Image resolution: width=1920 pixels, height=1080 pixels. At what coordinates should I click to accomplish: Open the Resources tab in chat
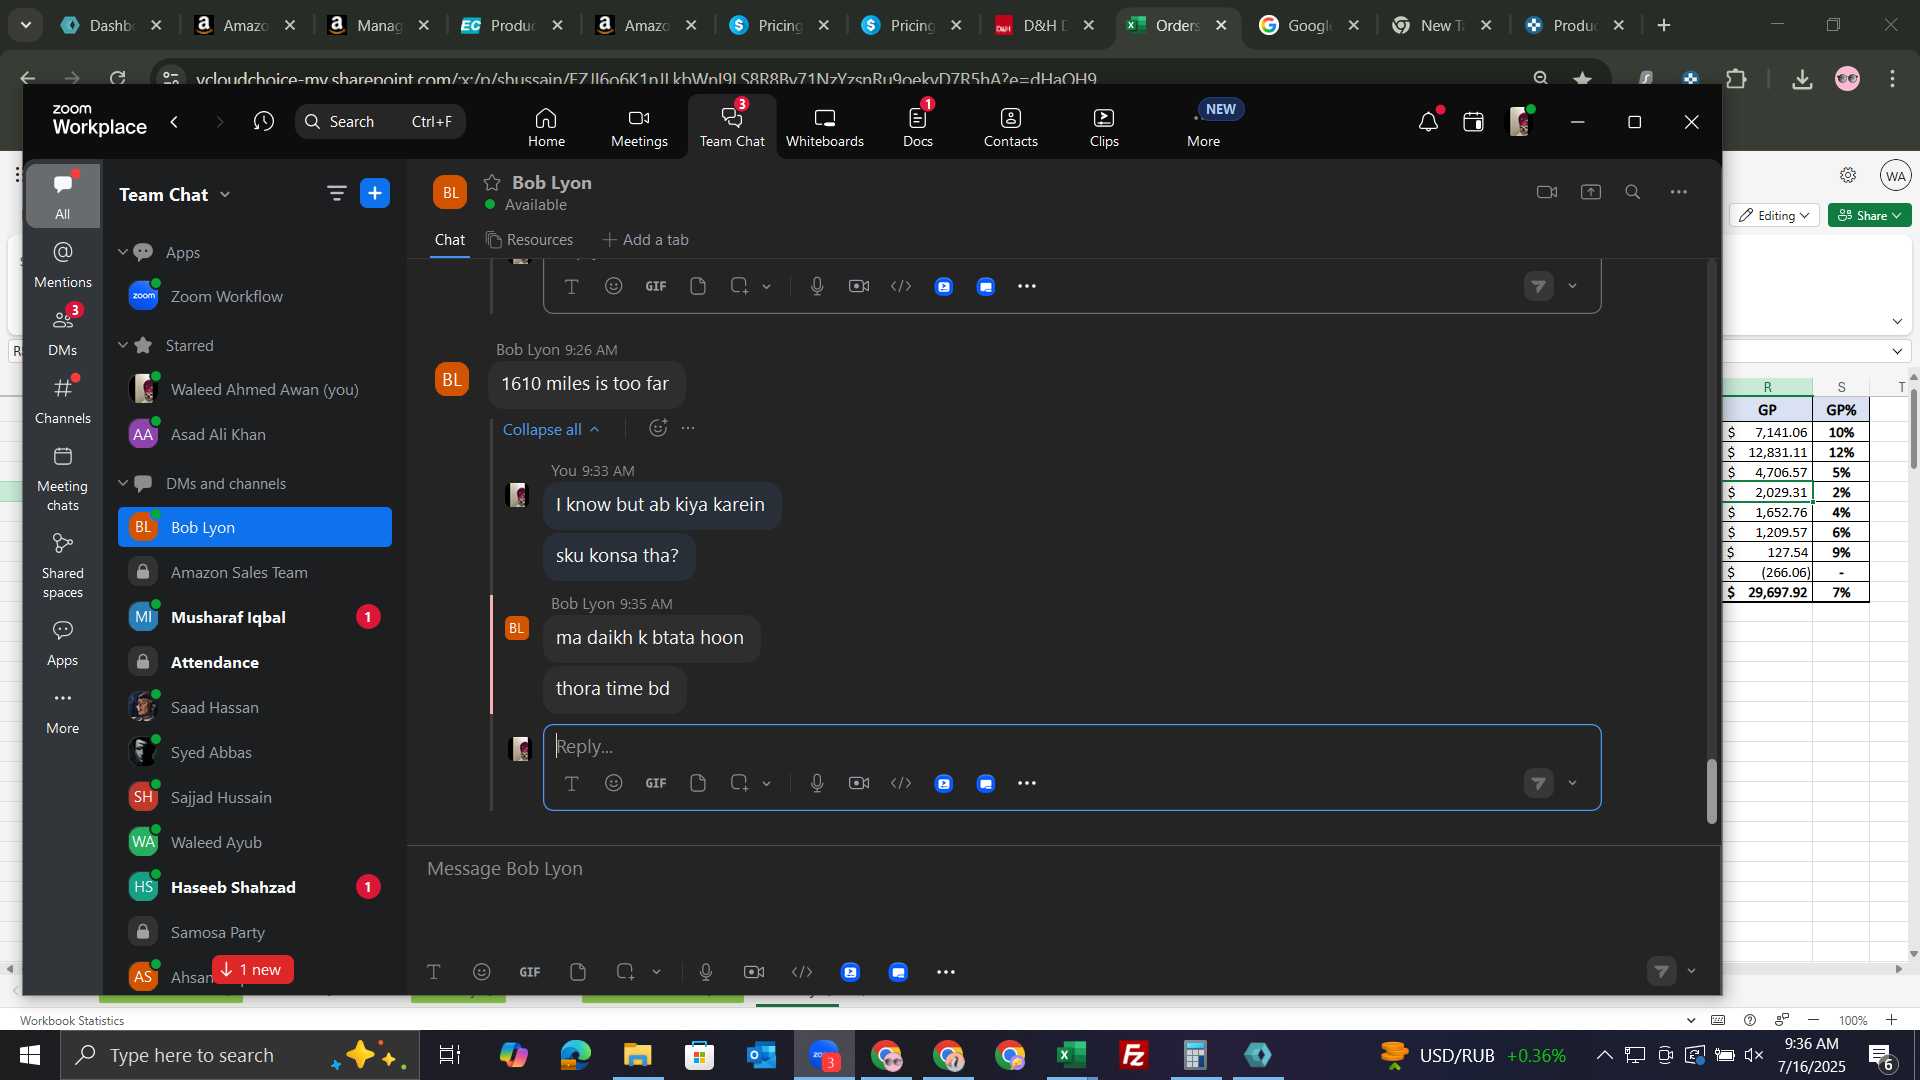[x=530, y=240]
